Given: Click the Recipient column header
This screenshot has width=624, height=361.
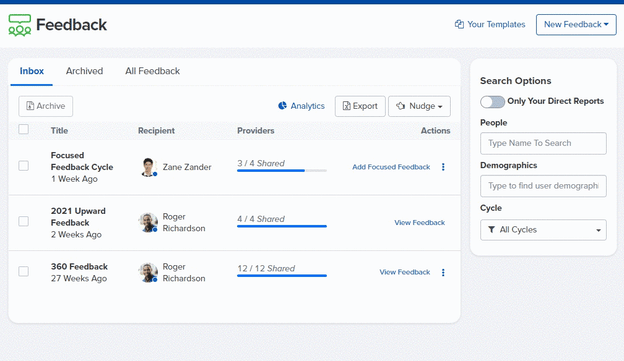Looking at the screenshot, I should (x=156, y=131).
